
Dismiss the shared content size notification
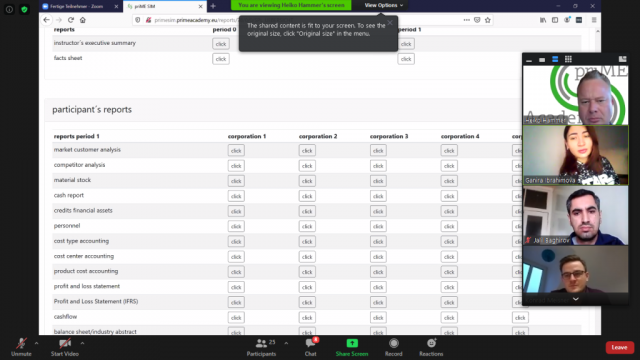click(390, 23)
